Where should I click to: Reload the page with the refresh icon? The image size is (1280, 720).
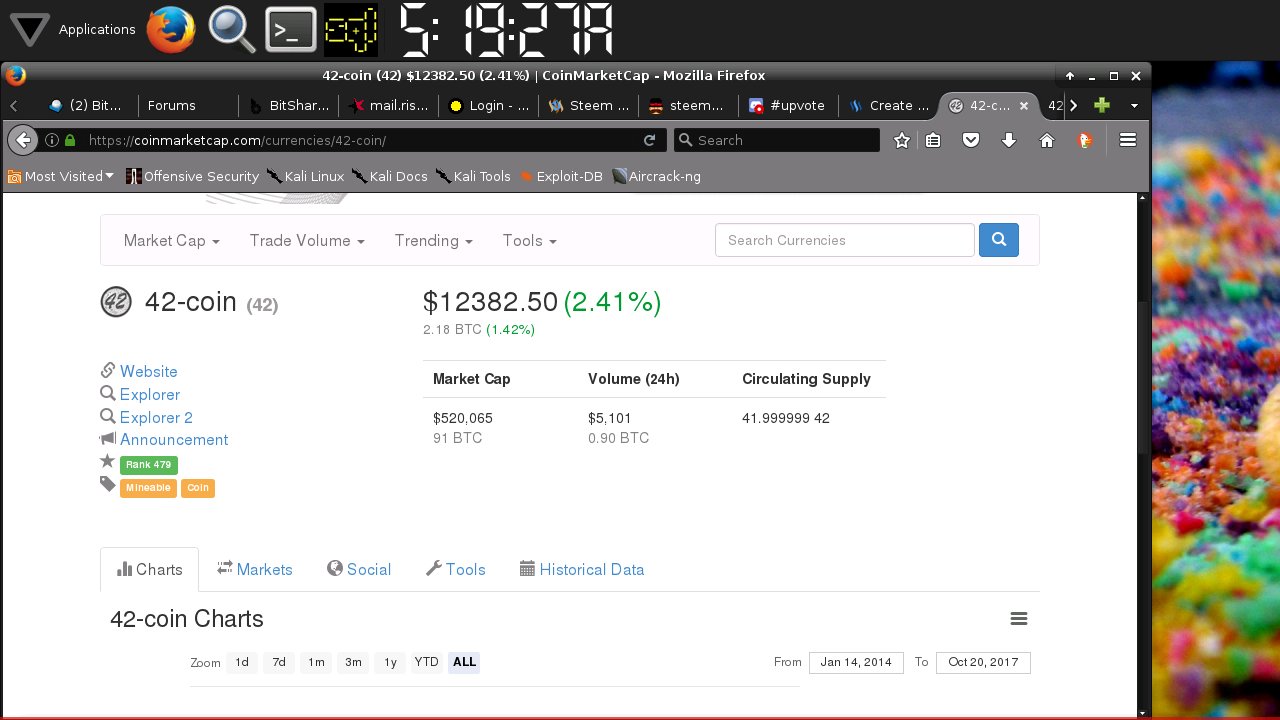[x=649, y=140]
